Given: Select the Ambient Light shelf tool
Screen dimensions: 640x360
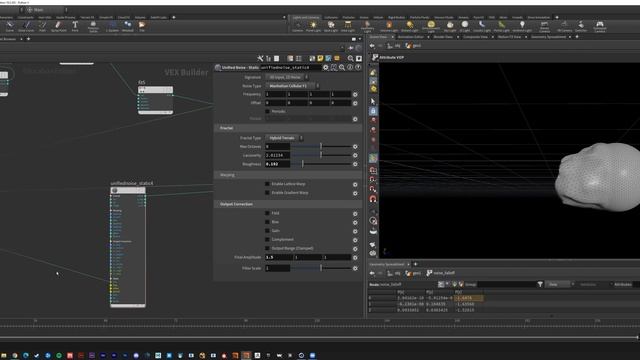Looking at the screenshot, I should 522,27.
